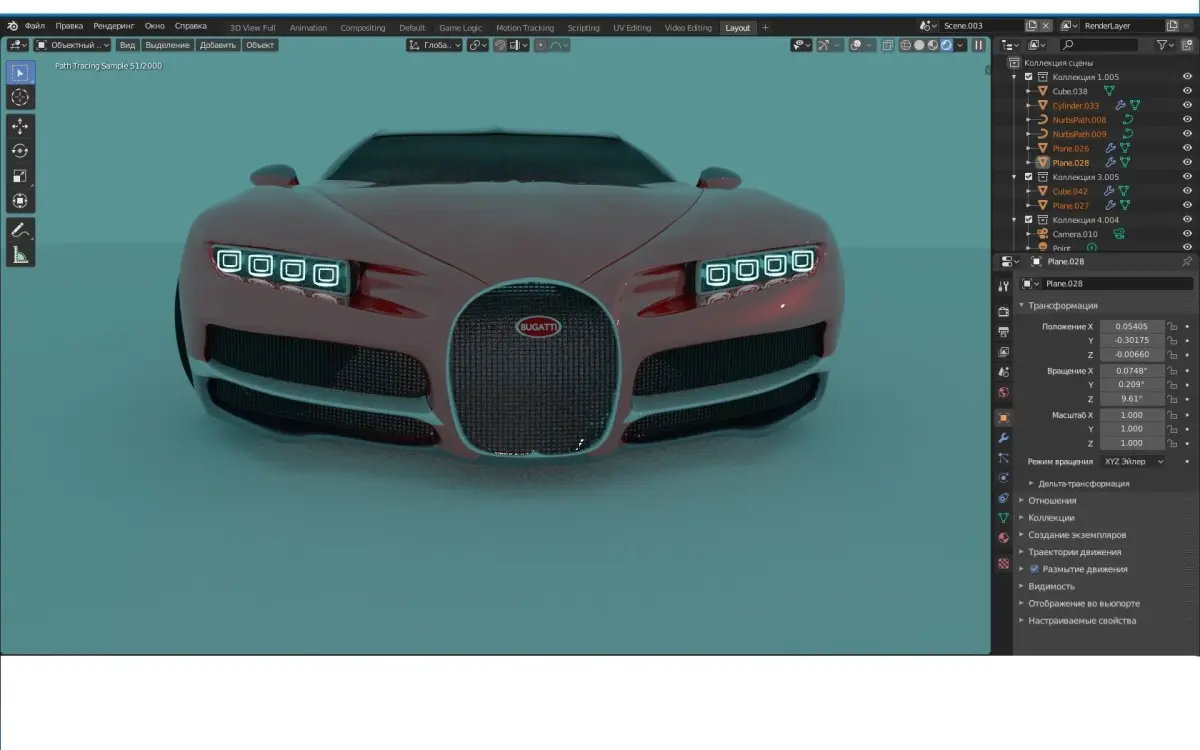This screenshot has width=1200, height=750.
Task: Open the View Layer properties tab icon
Action: [x=1003, y=351]
